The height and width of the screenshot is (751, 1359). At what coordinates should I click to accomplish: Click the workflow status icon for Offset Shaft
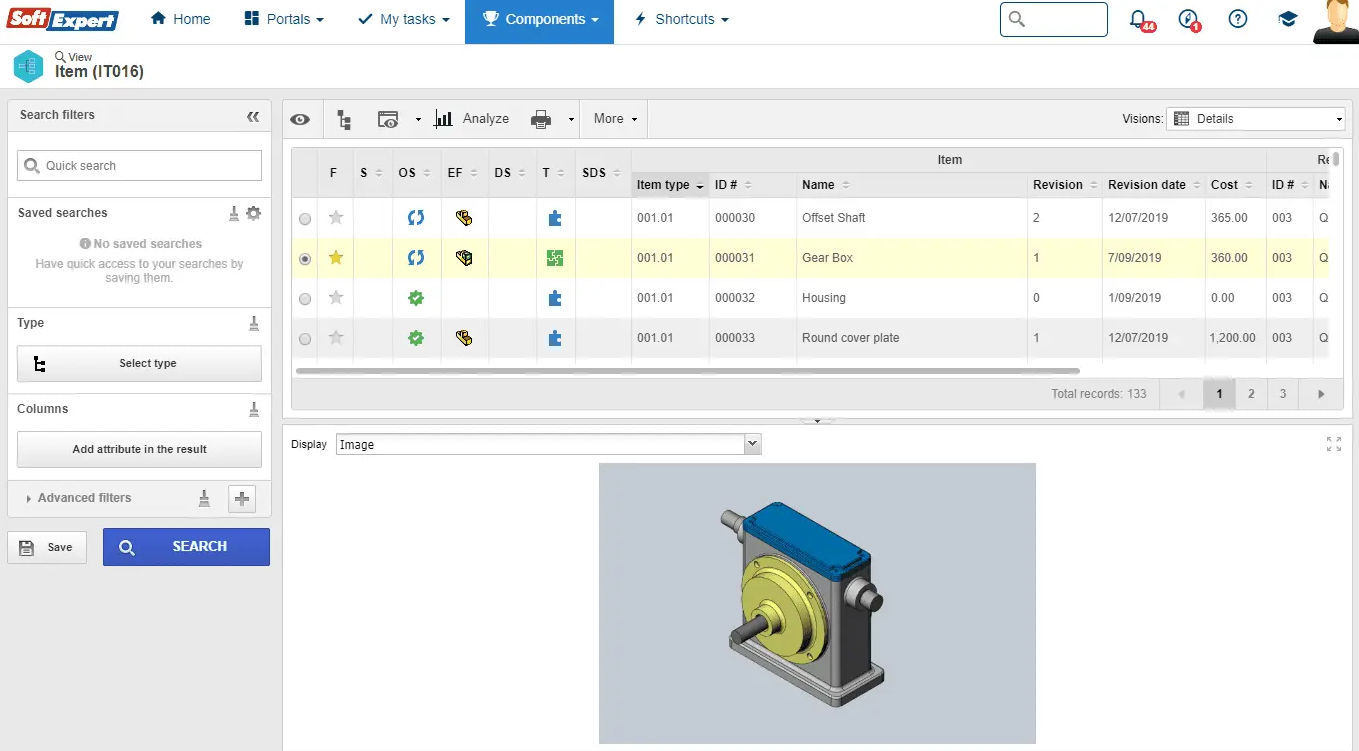pos(416,217)
